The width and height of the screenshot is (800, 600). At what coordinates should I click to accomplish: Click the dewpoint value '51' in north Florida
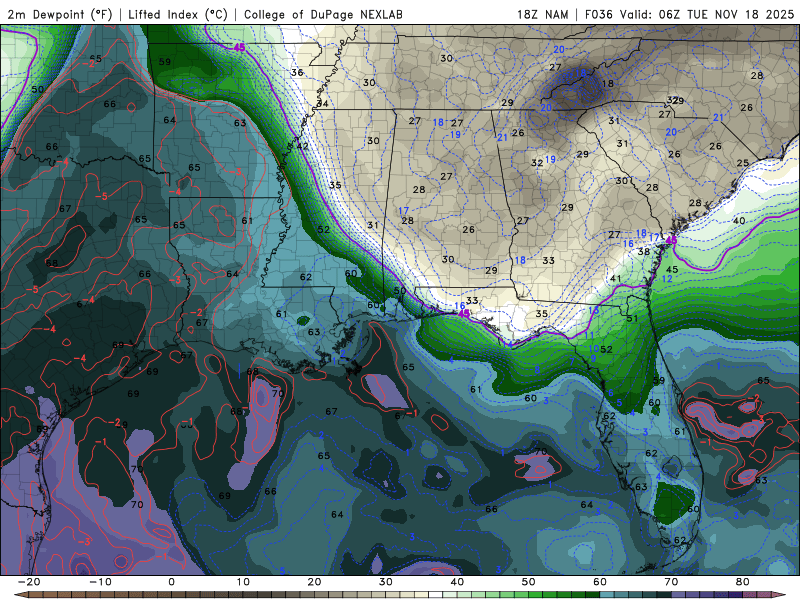(x=632, y=318)
